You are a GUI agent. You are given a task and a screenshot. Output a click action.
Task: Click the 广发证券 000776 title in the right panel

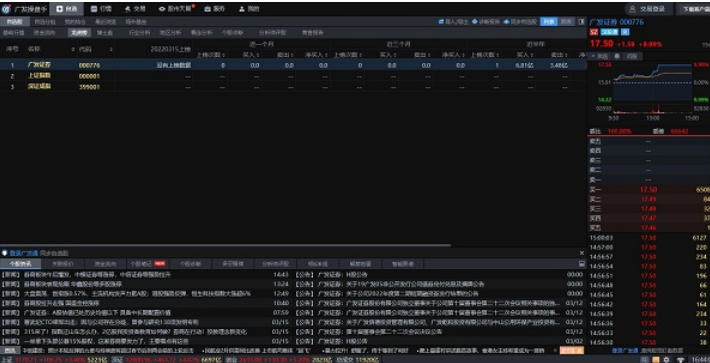[x=616, y=22]
